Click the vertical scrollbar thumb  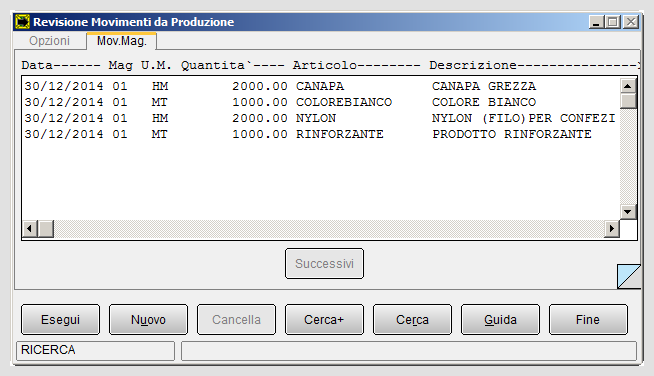(x=628, y=101)
